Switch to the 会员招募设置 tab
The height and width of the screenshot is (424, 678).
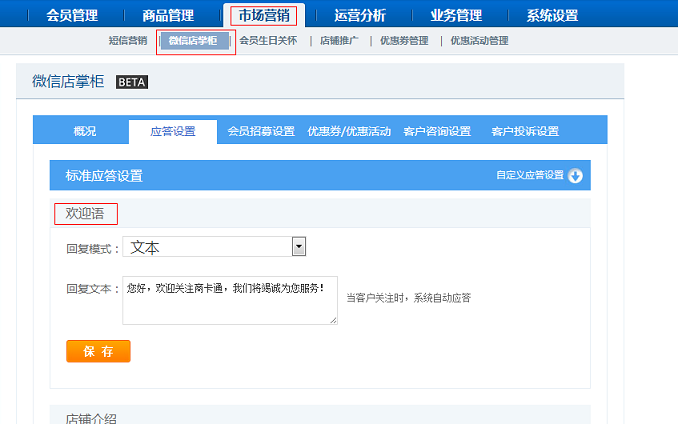click(260, 131)
